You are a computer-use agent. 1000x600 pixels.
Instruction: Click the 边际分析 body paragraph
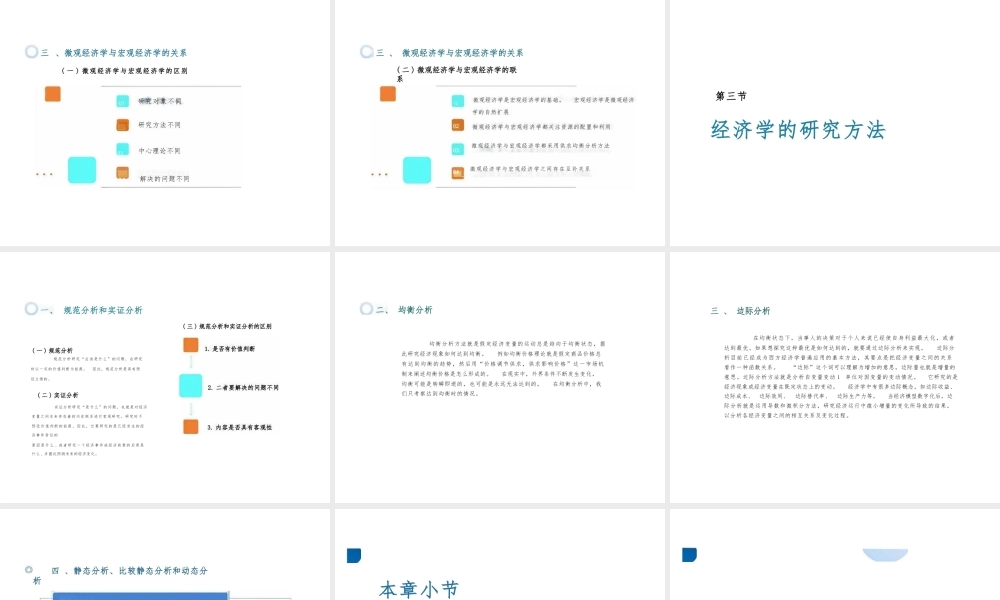(x=840, y=376)
